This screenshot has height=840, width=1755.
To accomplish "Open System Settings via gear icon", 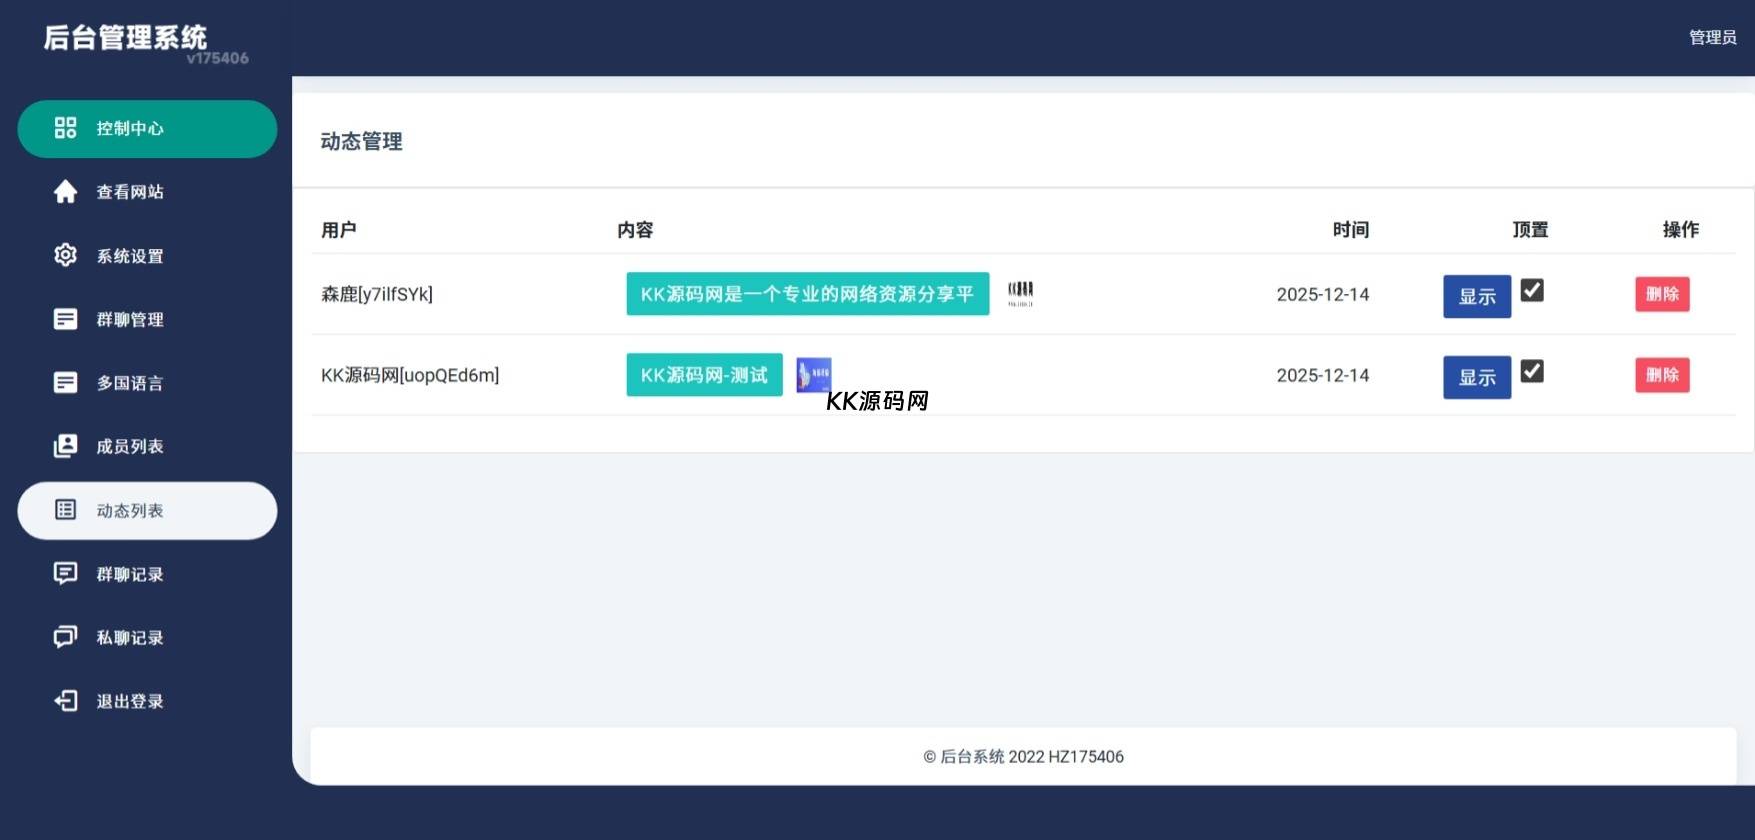I will point(65,255).
